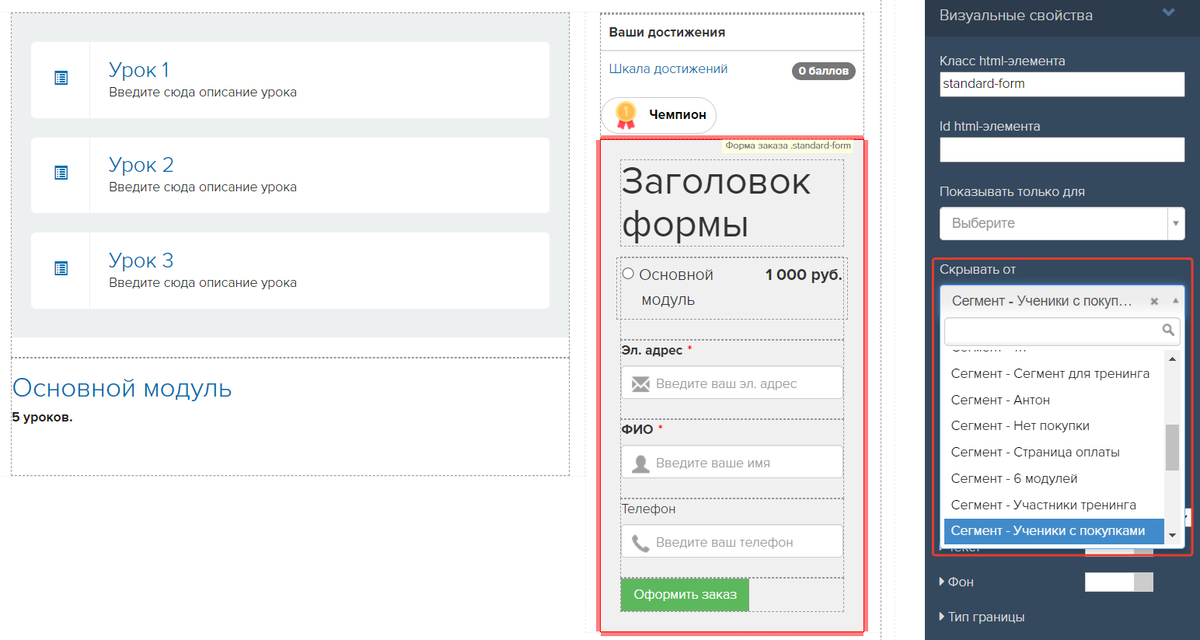Choose Сегмент - Нет покупки option
Image resolution: width=1200 pixels, height=640 pixels.
click(1055, 426)
